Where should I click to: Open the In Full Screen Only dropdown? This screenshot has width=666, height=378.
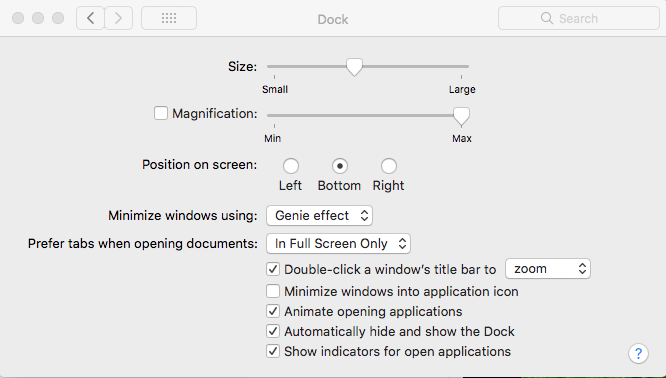click(x=338, y=244)
